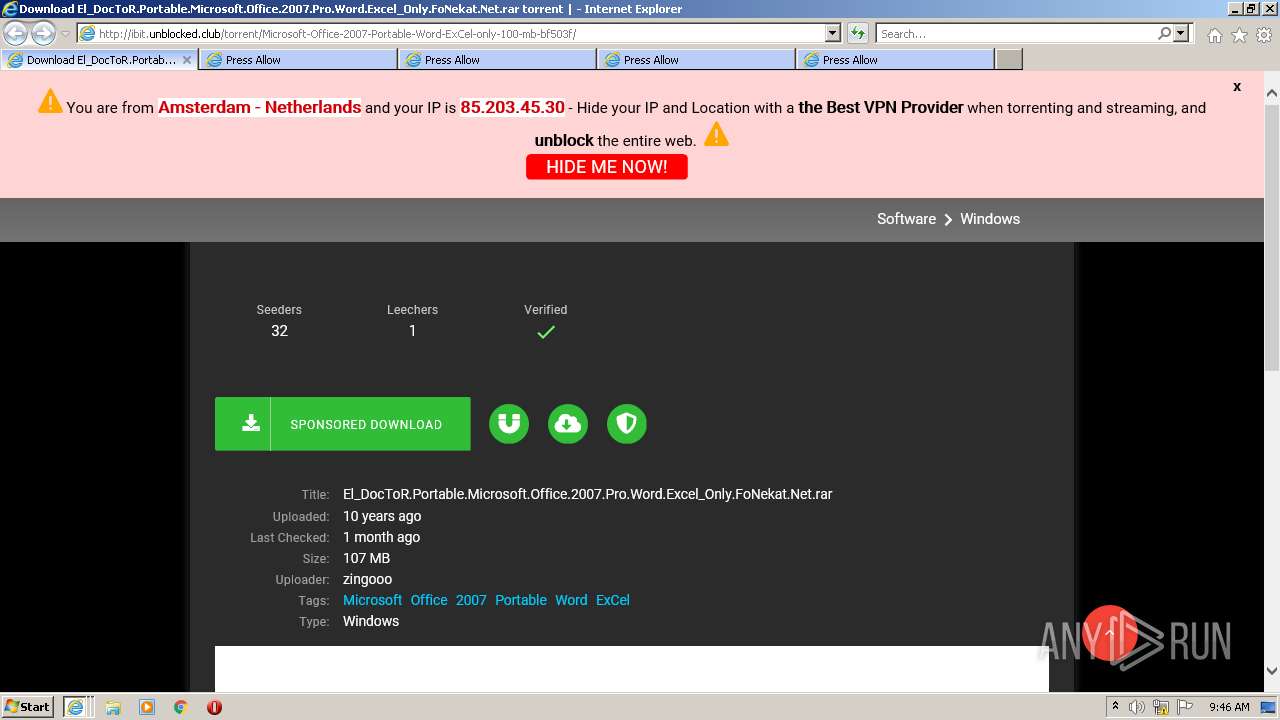The width and height of the screenshot is (1280, 720).
Task: Click the shield icon button
Action: (x=627, y=424)
